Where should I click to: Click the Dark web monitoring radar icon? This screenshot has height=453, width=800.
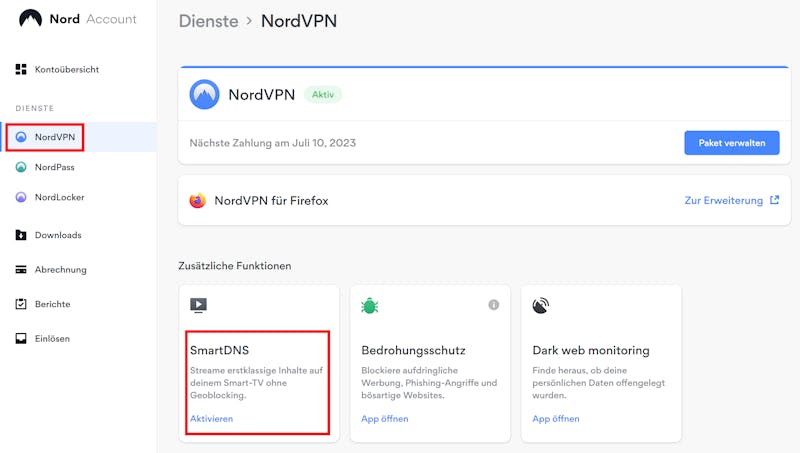point(541,306)
